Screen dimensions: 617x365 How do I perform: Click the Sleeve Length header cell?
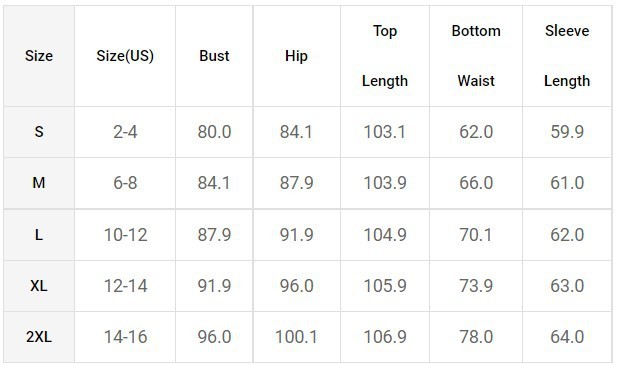[567, 56]
